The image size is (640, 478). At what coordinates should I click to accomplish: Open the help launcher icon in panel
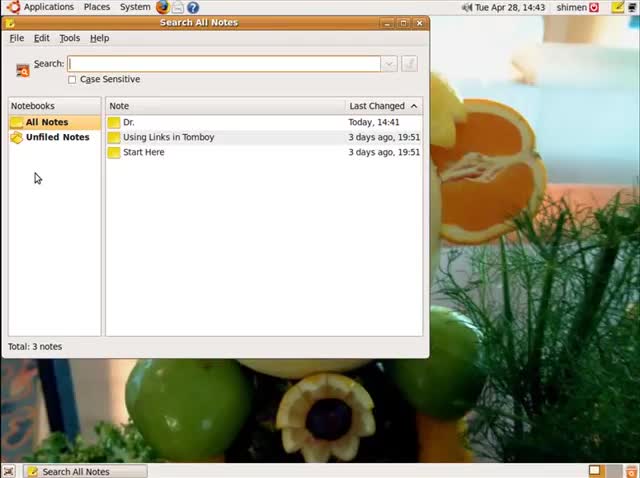click(x=193, y=7)
